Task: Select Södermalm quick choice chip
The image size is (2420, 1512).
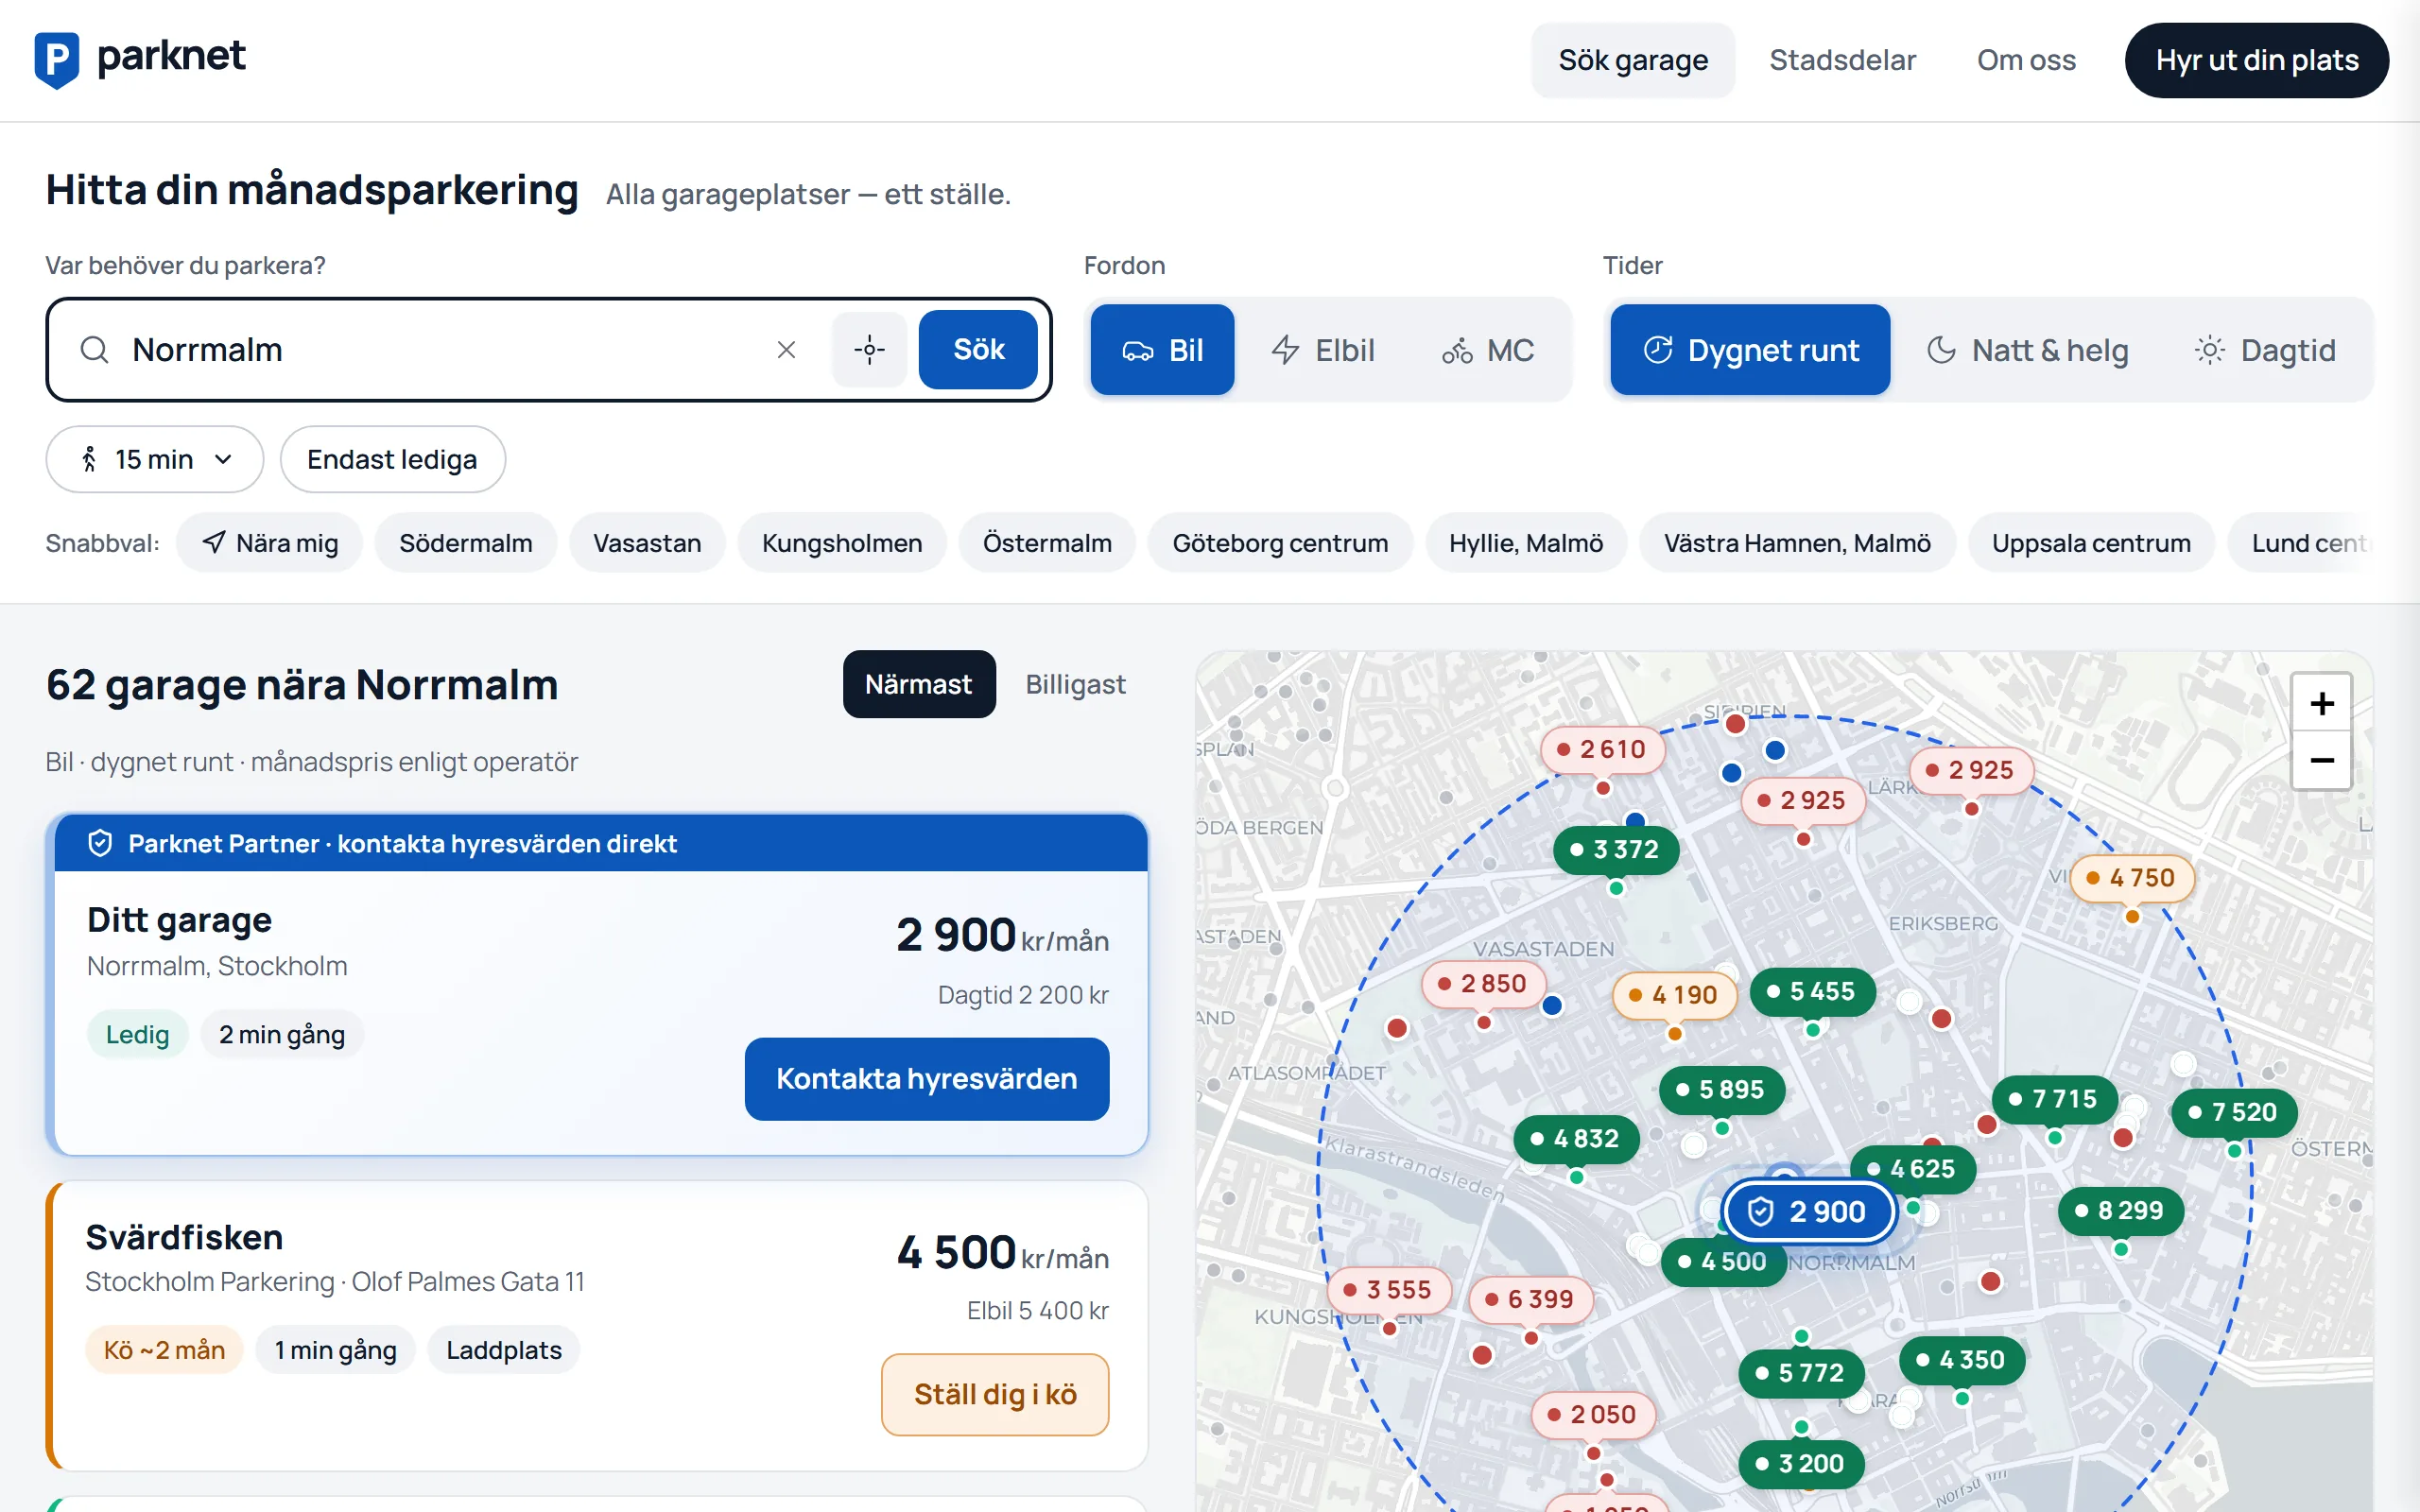Action: point(465,543)
